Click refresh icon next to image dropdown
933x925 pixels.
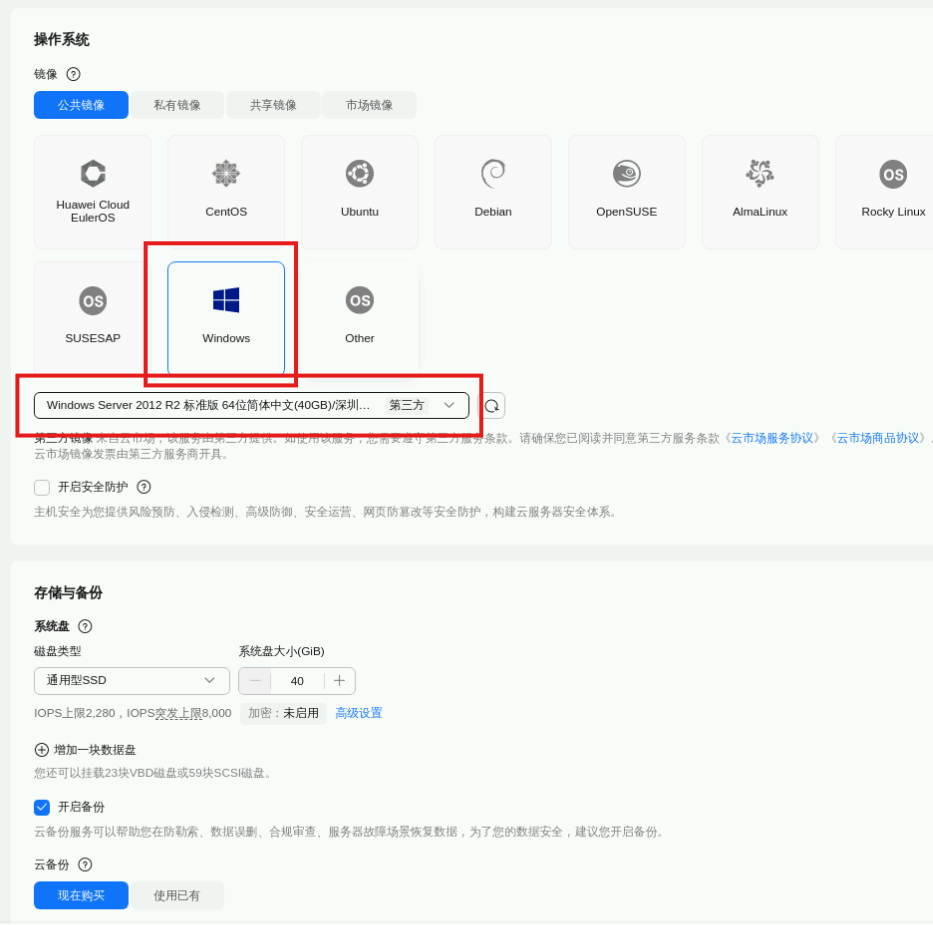pyautogui.click(x=491, y=405)
